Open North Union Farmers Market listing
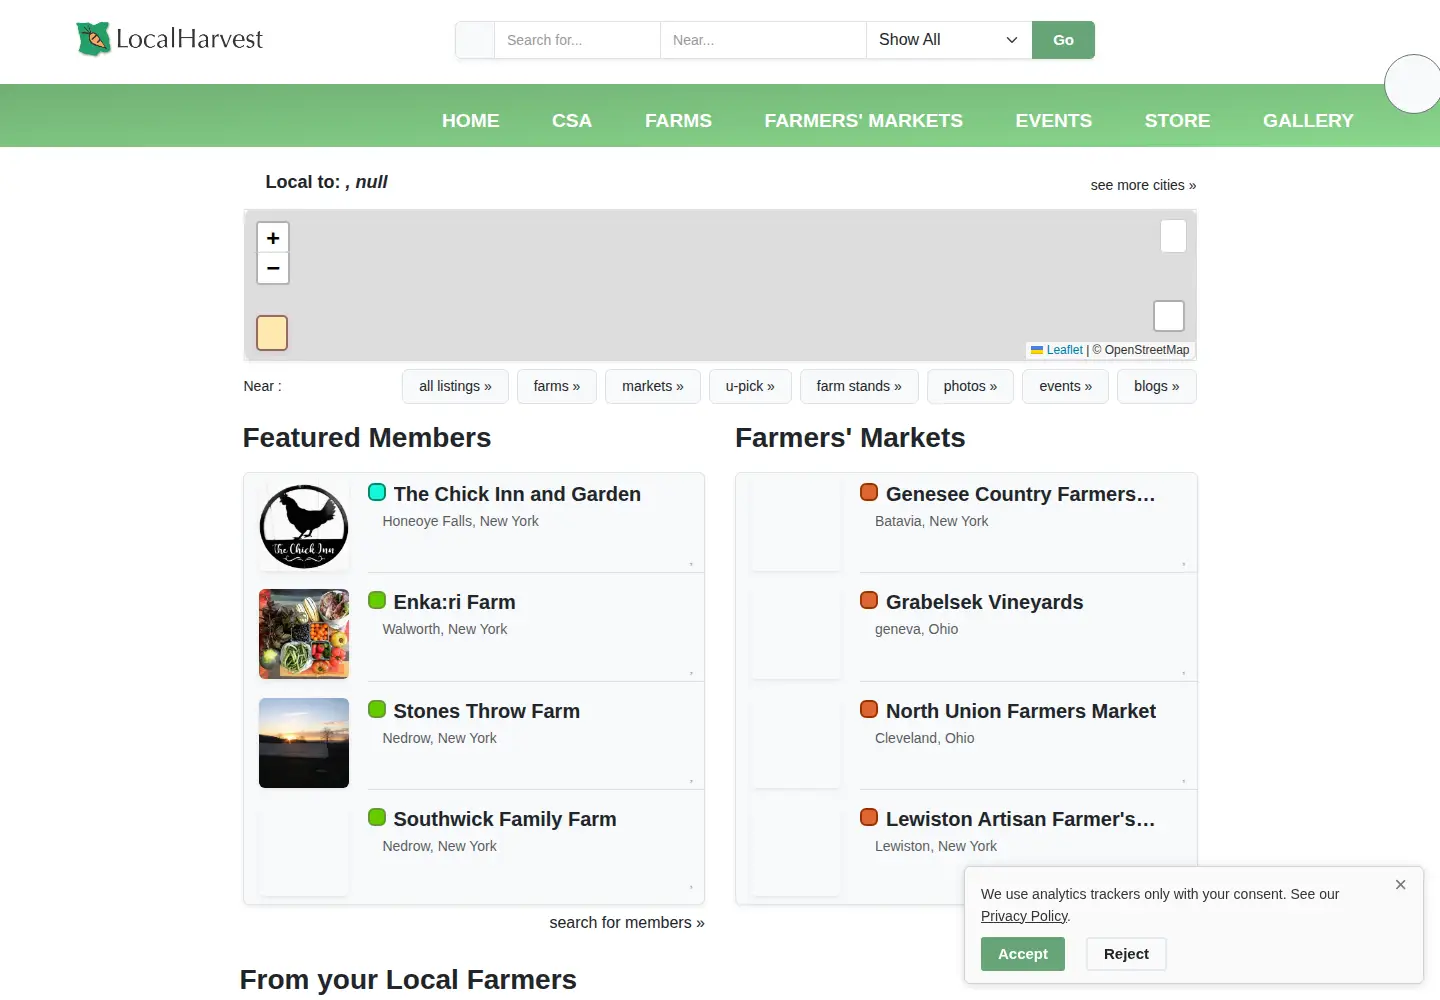 tap(1020, 711)
